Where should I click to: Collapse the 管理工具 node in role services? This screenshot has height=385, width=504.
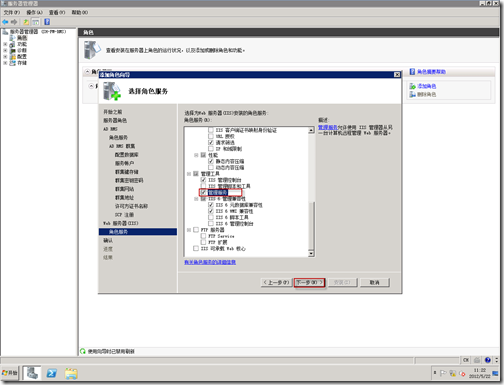coord(189,174)
